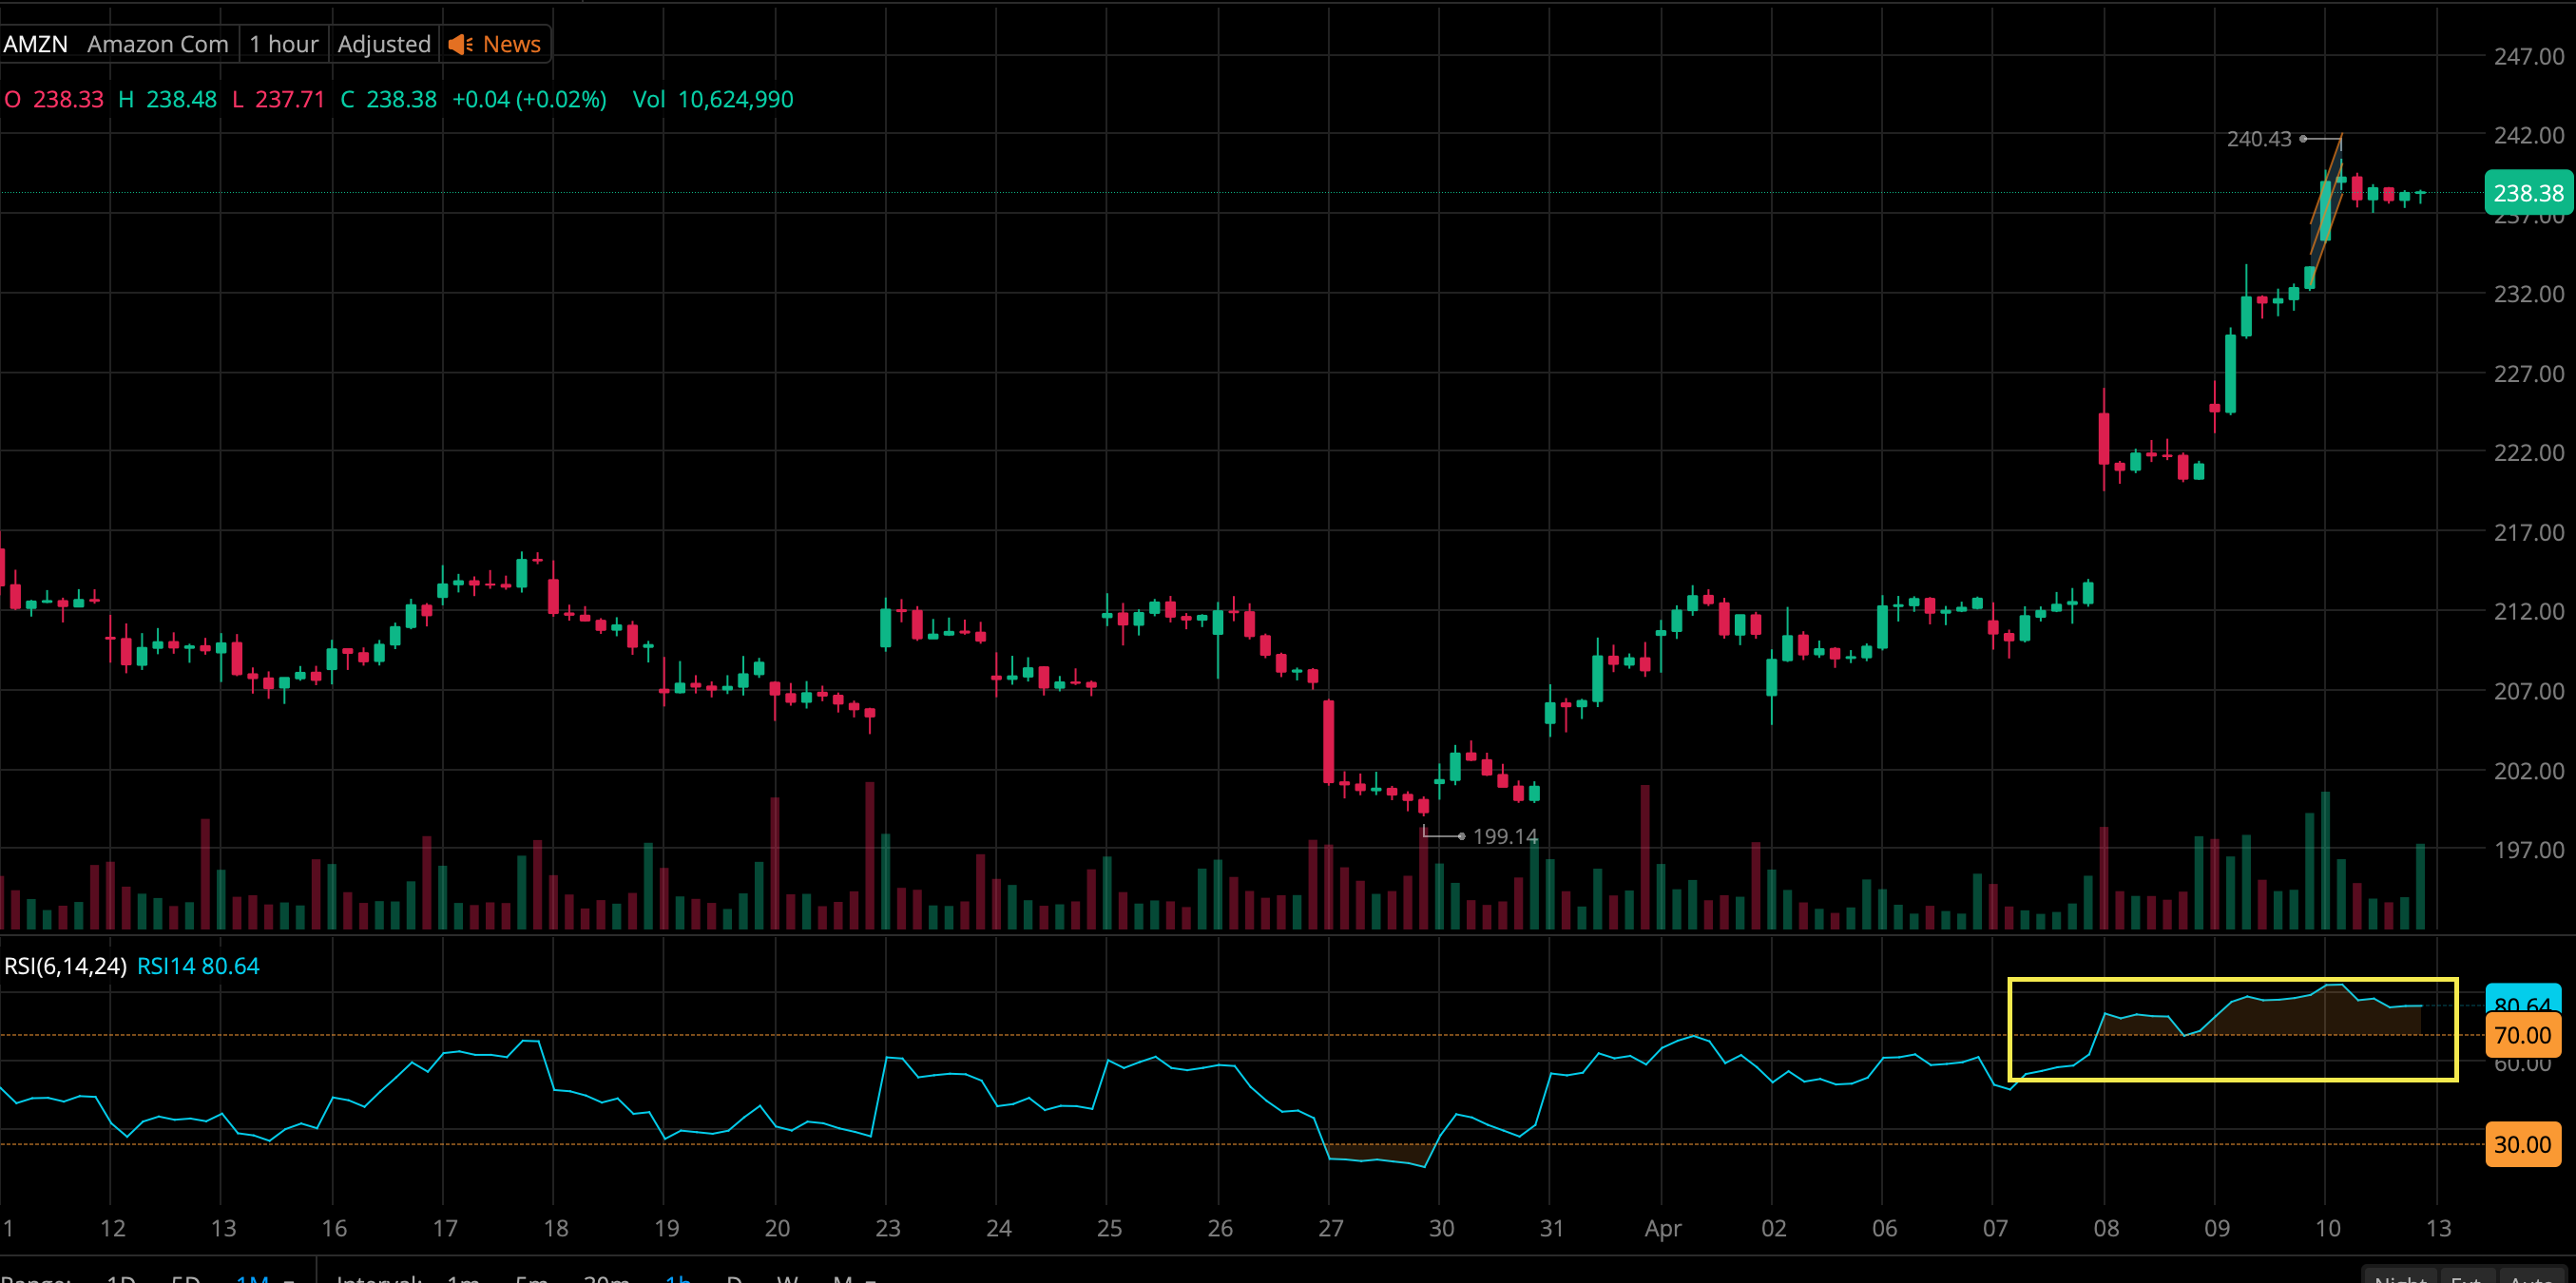Click the 240.43 high price marker
This screenshot has height=1283, width=2576.
[x=2258, y=139]
